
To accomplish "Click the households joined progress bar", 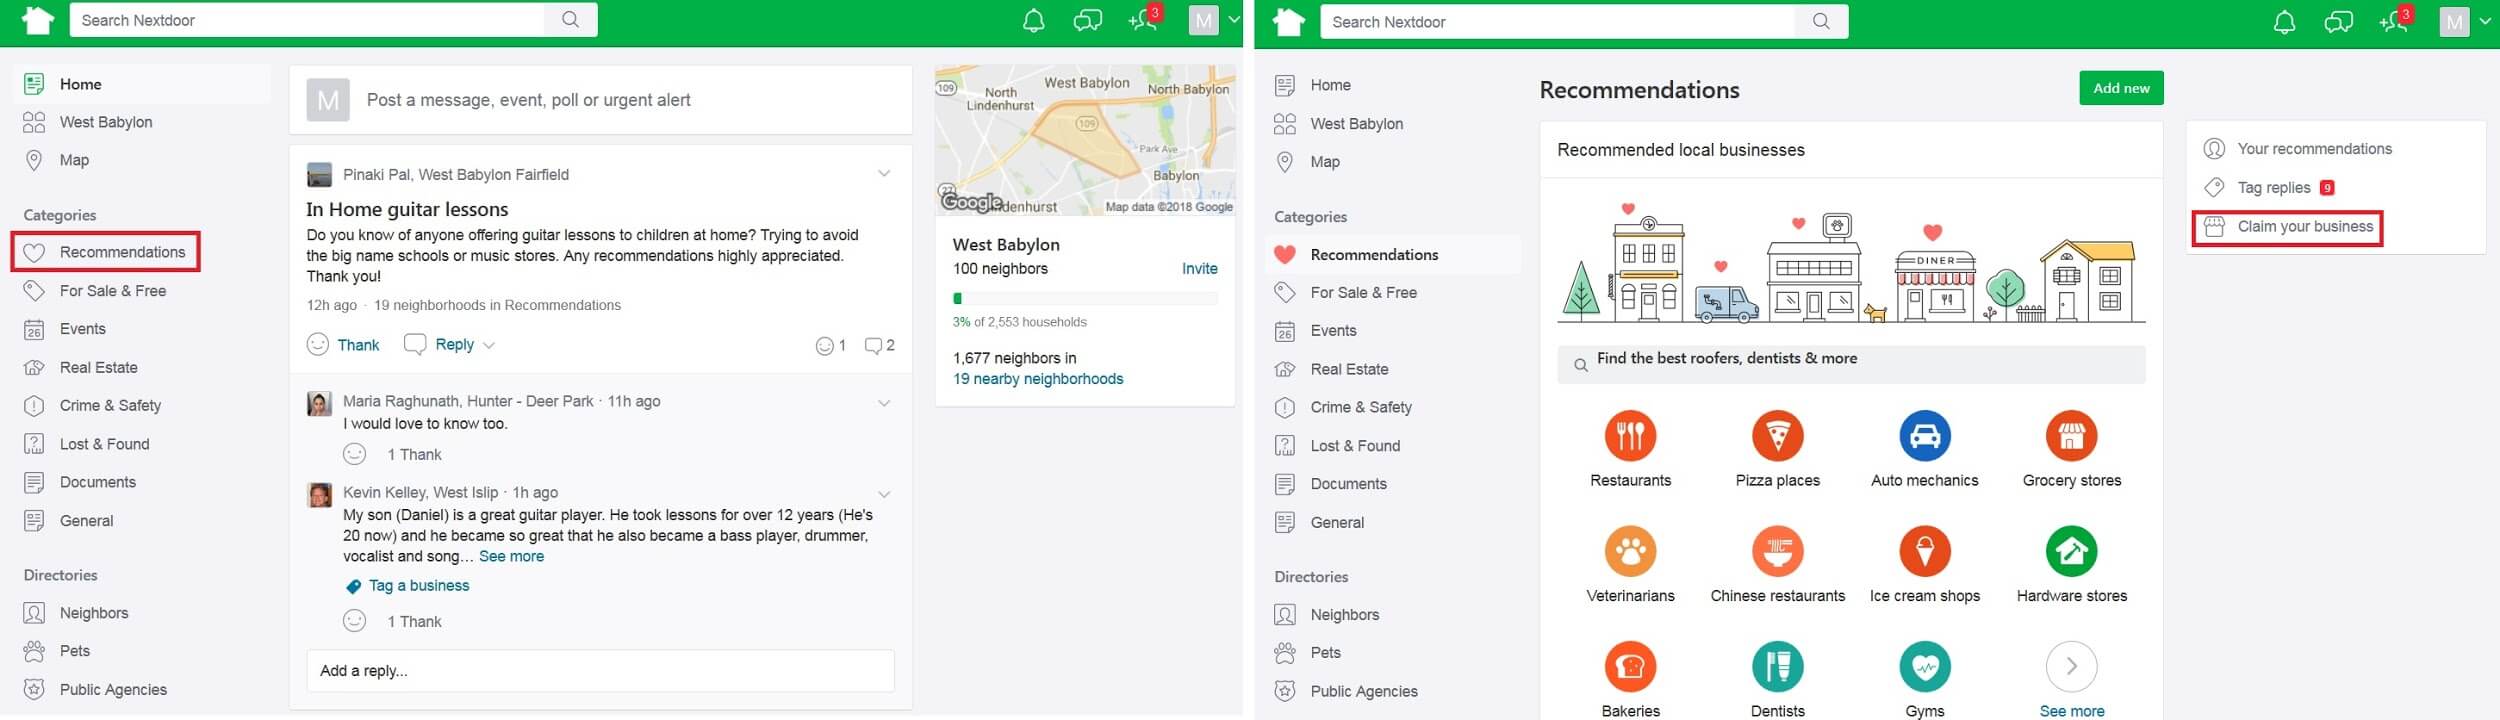I will (x=1085, y=298).
